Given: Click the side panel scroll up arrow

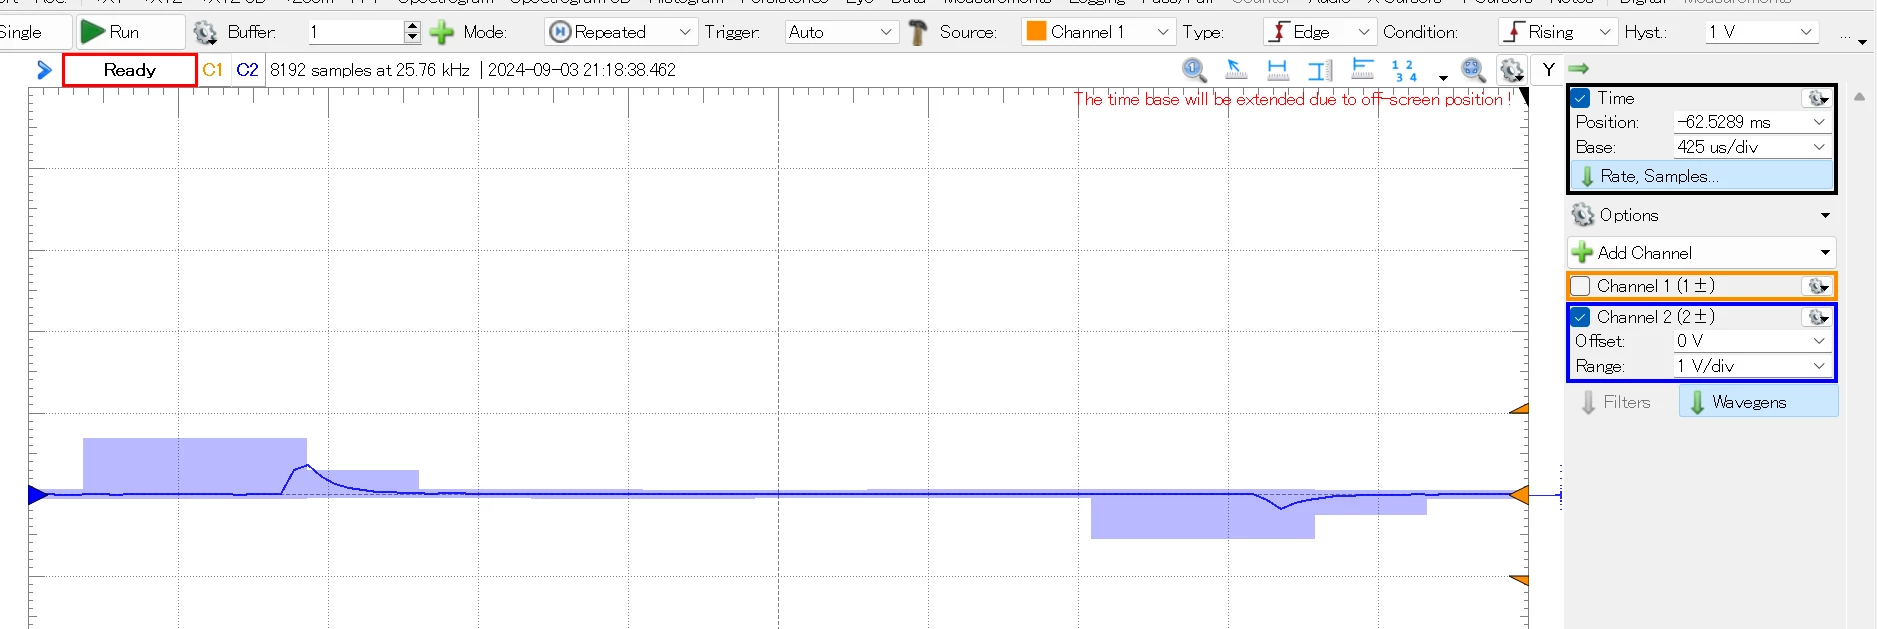Looking at the screenshot, I should (x=1859, y=97).
